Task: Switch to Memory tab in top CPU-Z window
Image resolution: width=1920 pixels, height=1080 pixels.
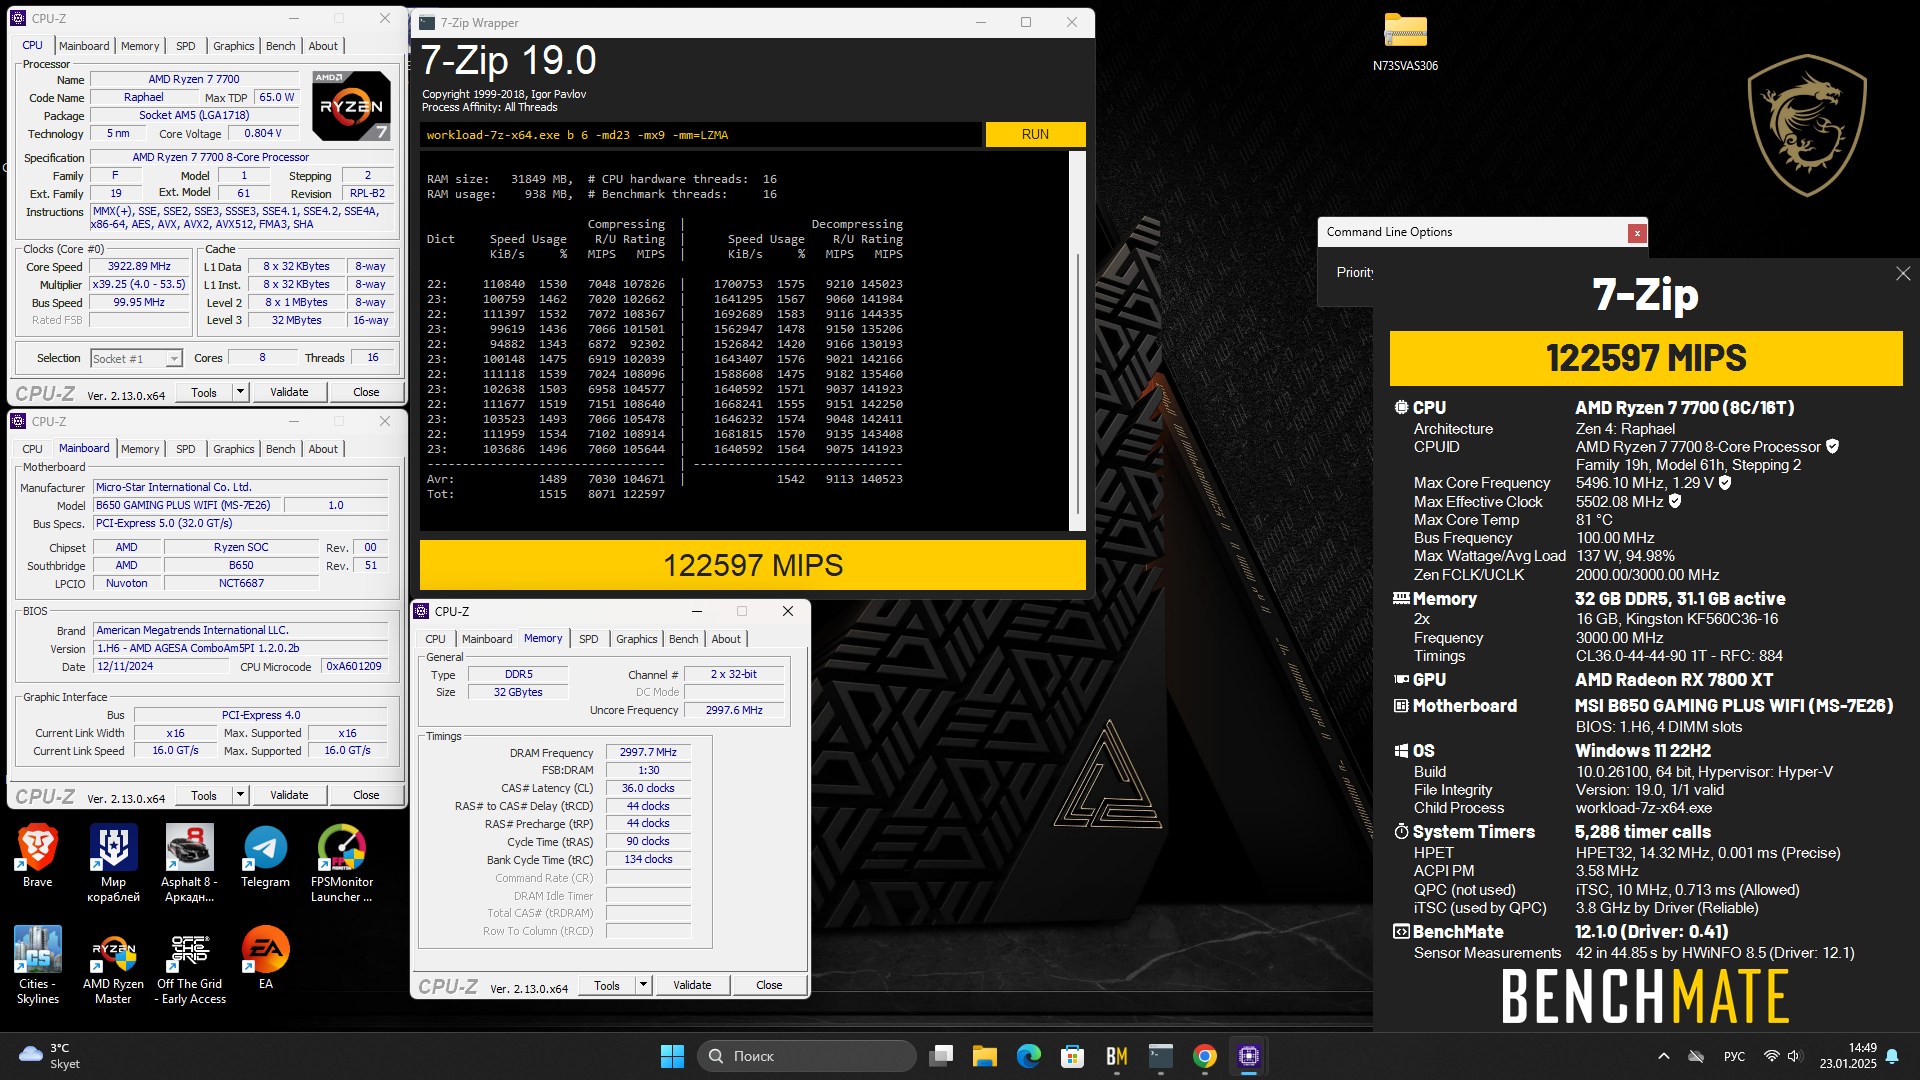Action: click(140, 46)
